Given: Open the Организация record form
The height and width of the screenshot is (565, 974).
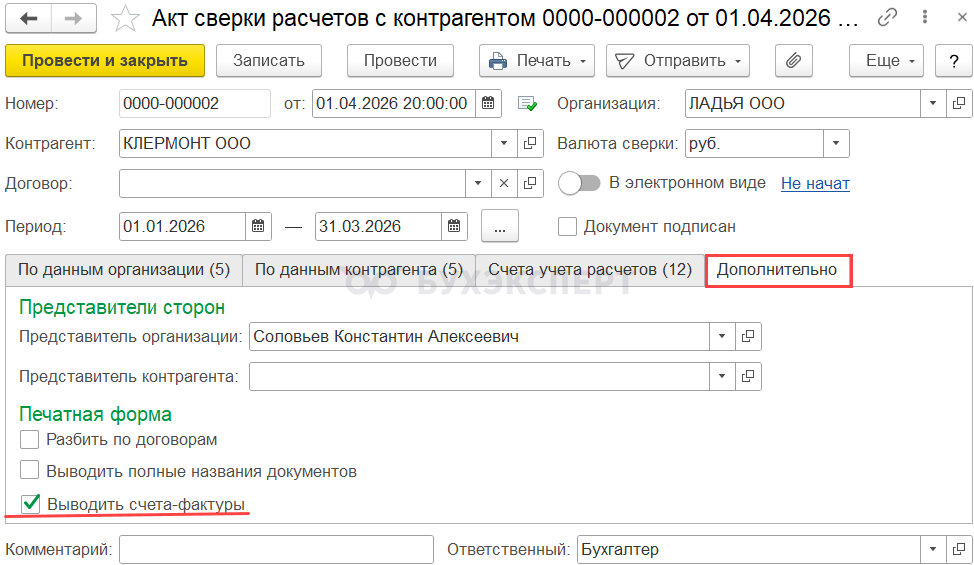Looking at the screenshot, I should [x=959, y=103].
